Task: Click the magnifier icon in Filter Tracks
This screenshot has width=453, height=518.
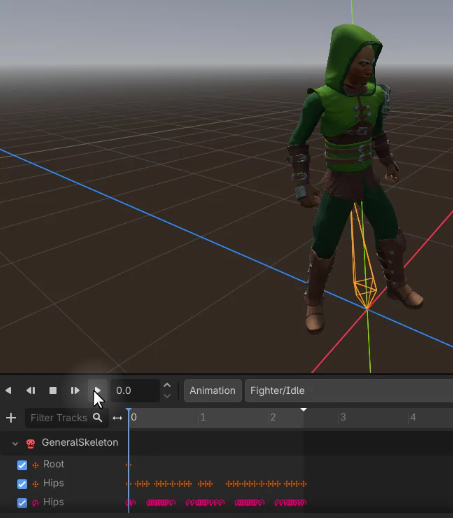Action: point(98,418)
